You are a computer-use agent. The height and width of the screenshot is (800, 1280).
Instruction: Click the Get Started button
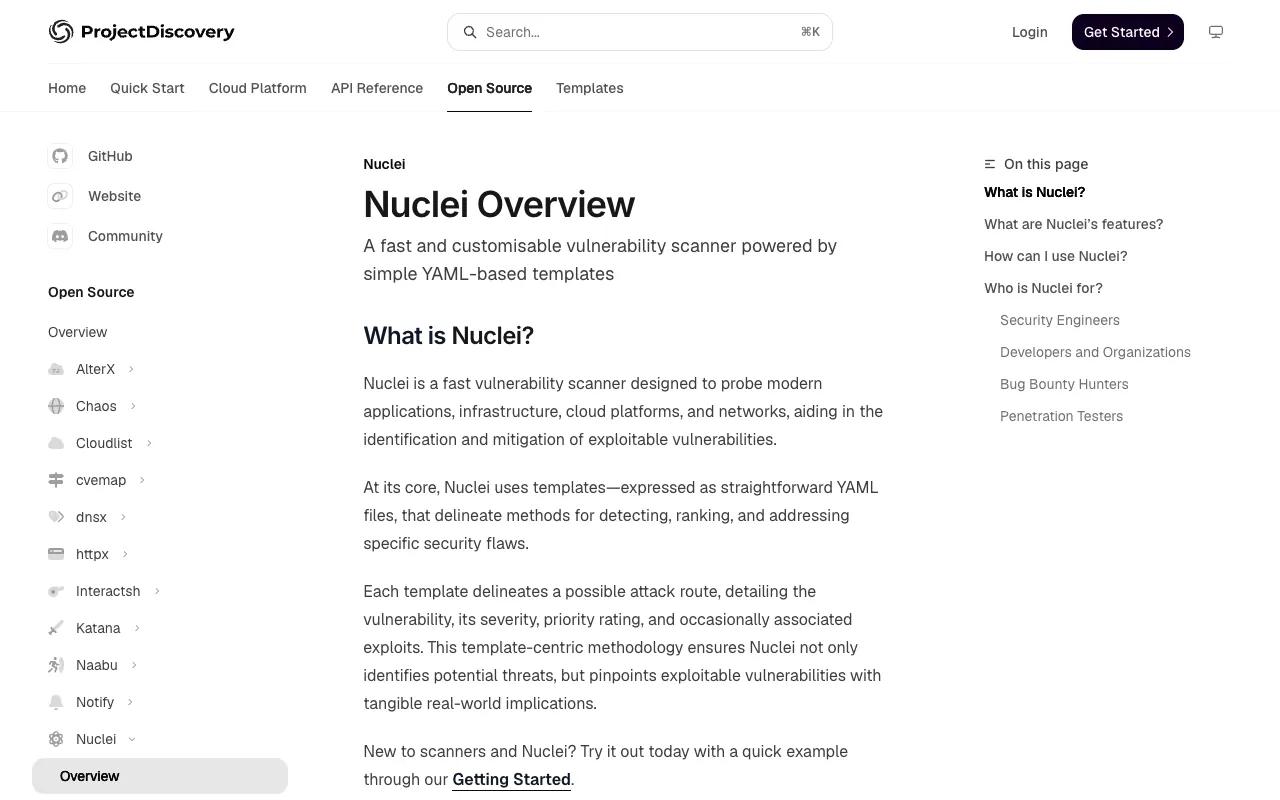tap(1128, 32)
